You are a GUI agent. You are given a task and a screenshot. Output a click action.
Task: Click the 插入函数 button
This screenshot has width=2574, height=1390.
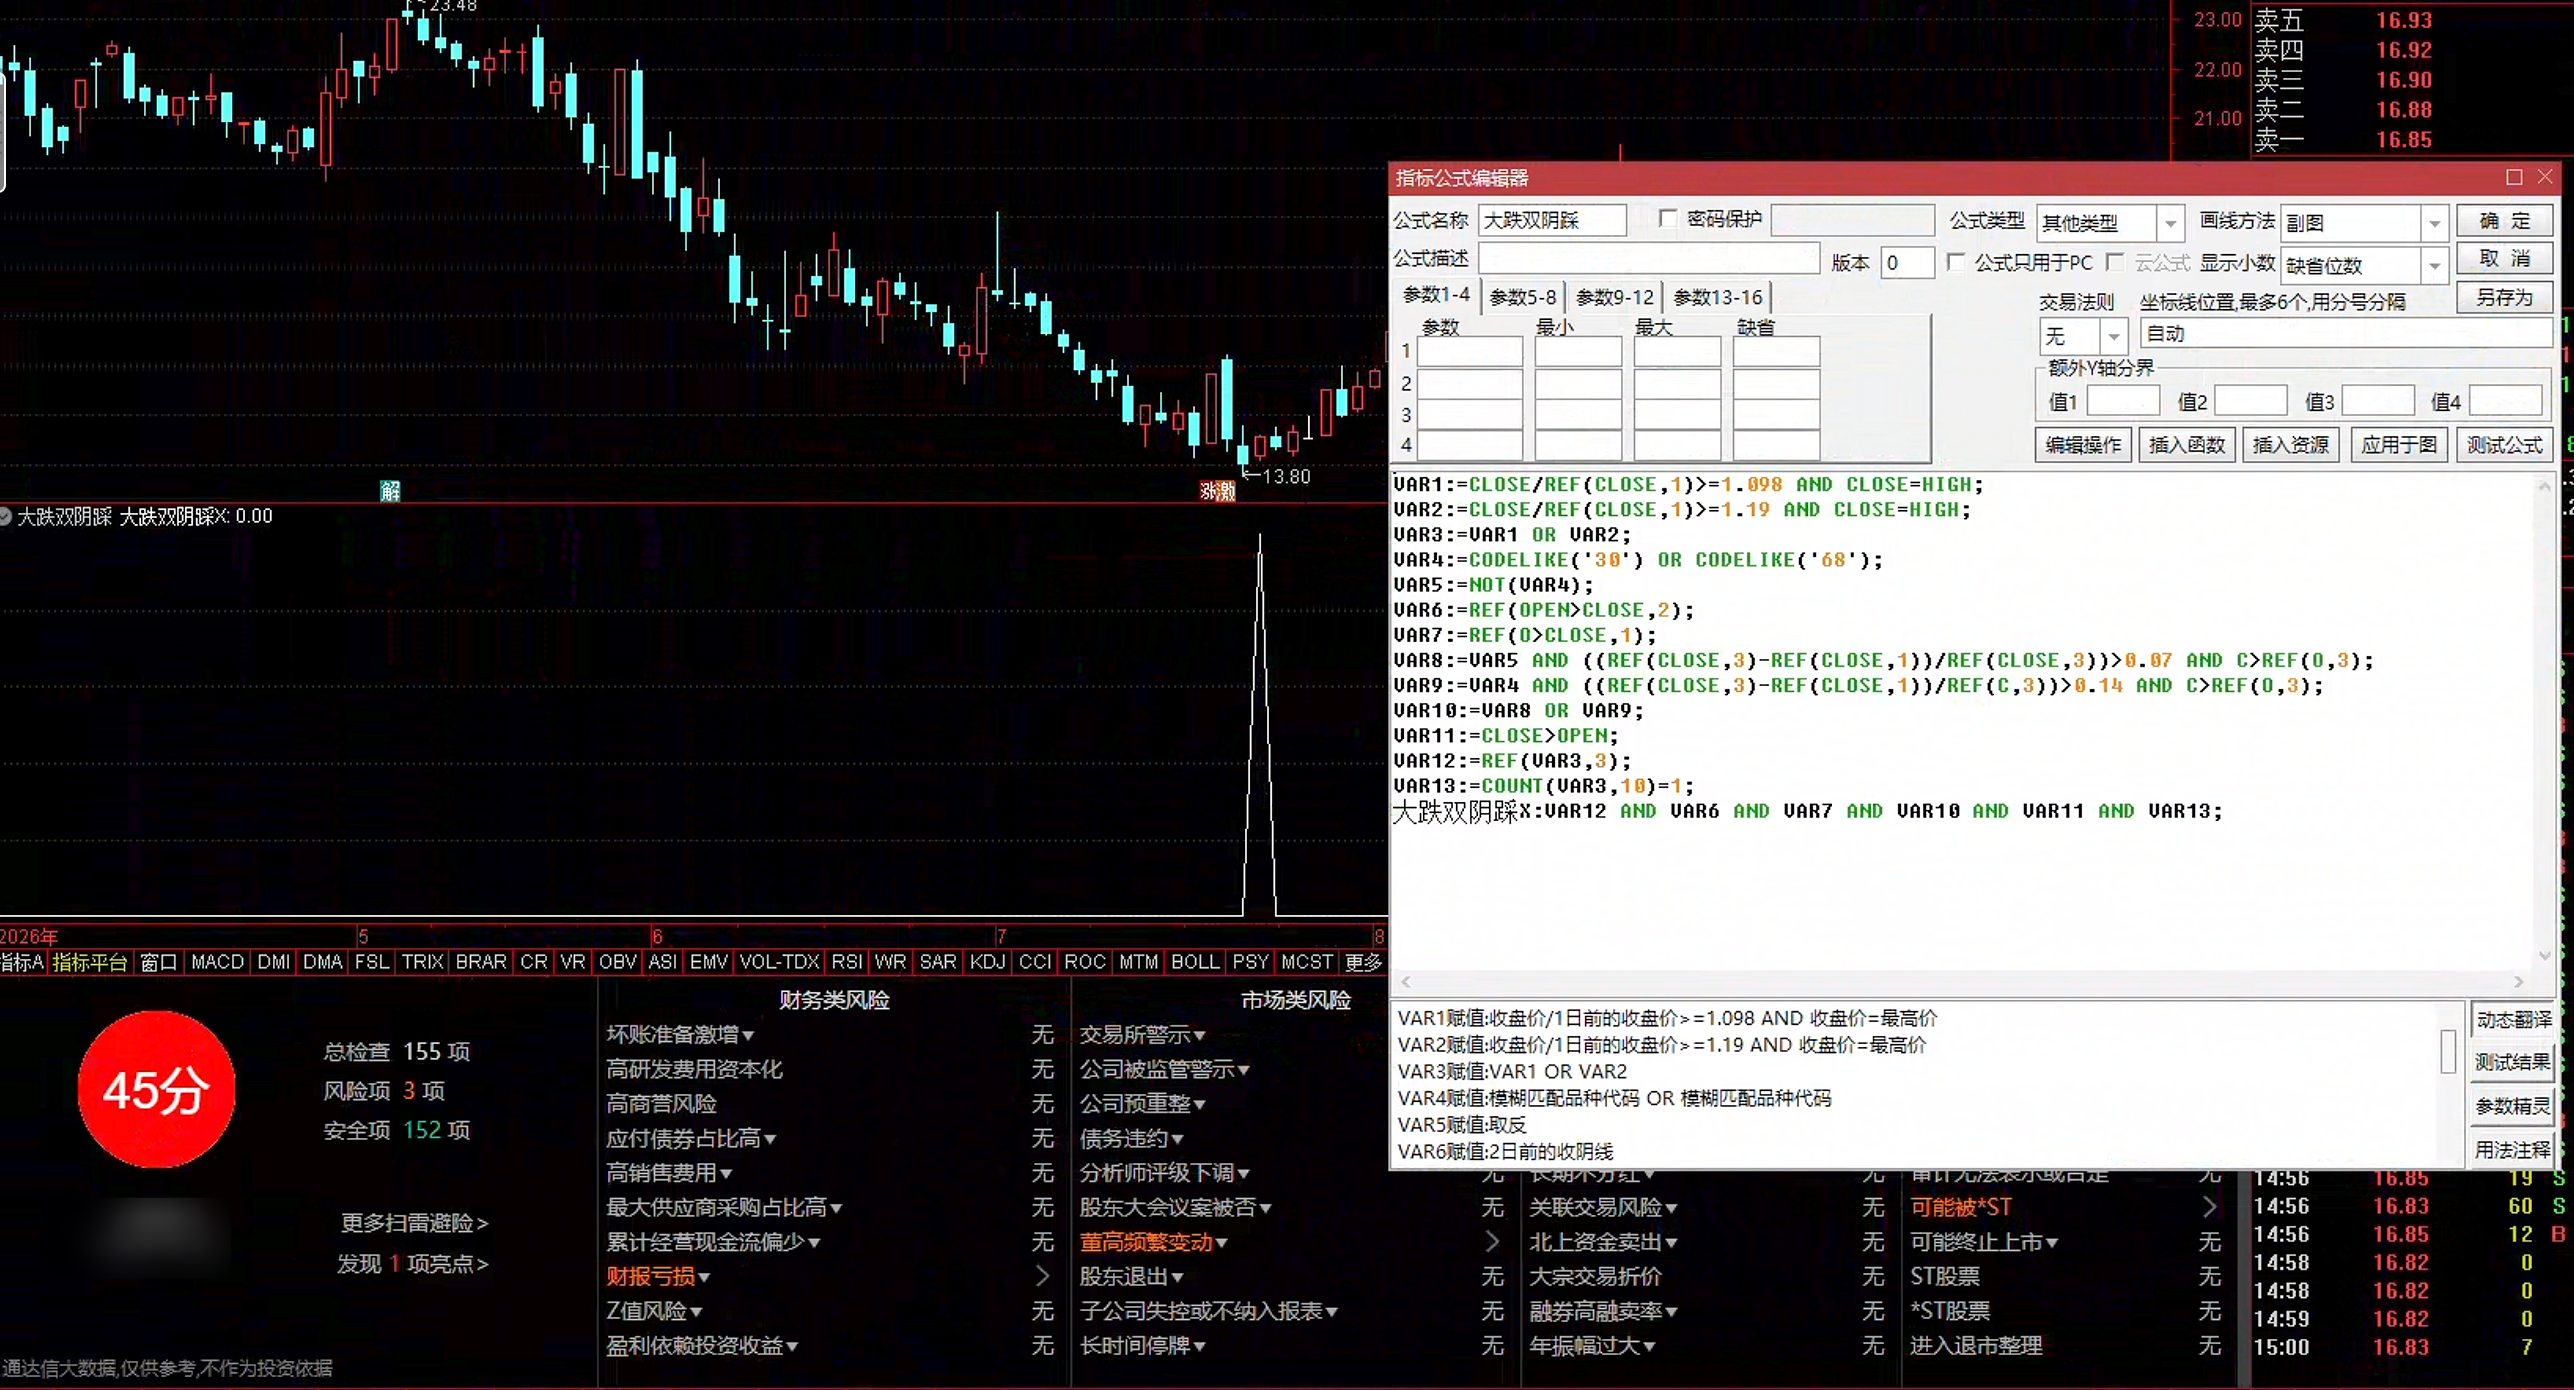click(2187, 444)
